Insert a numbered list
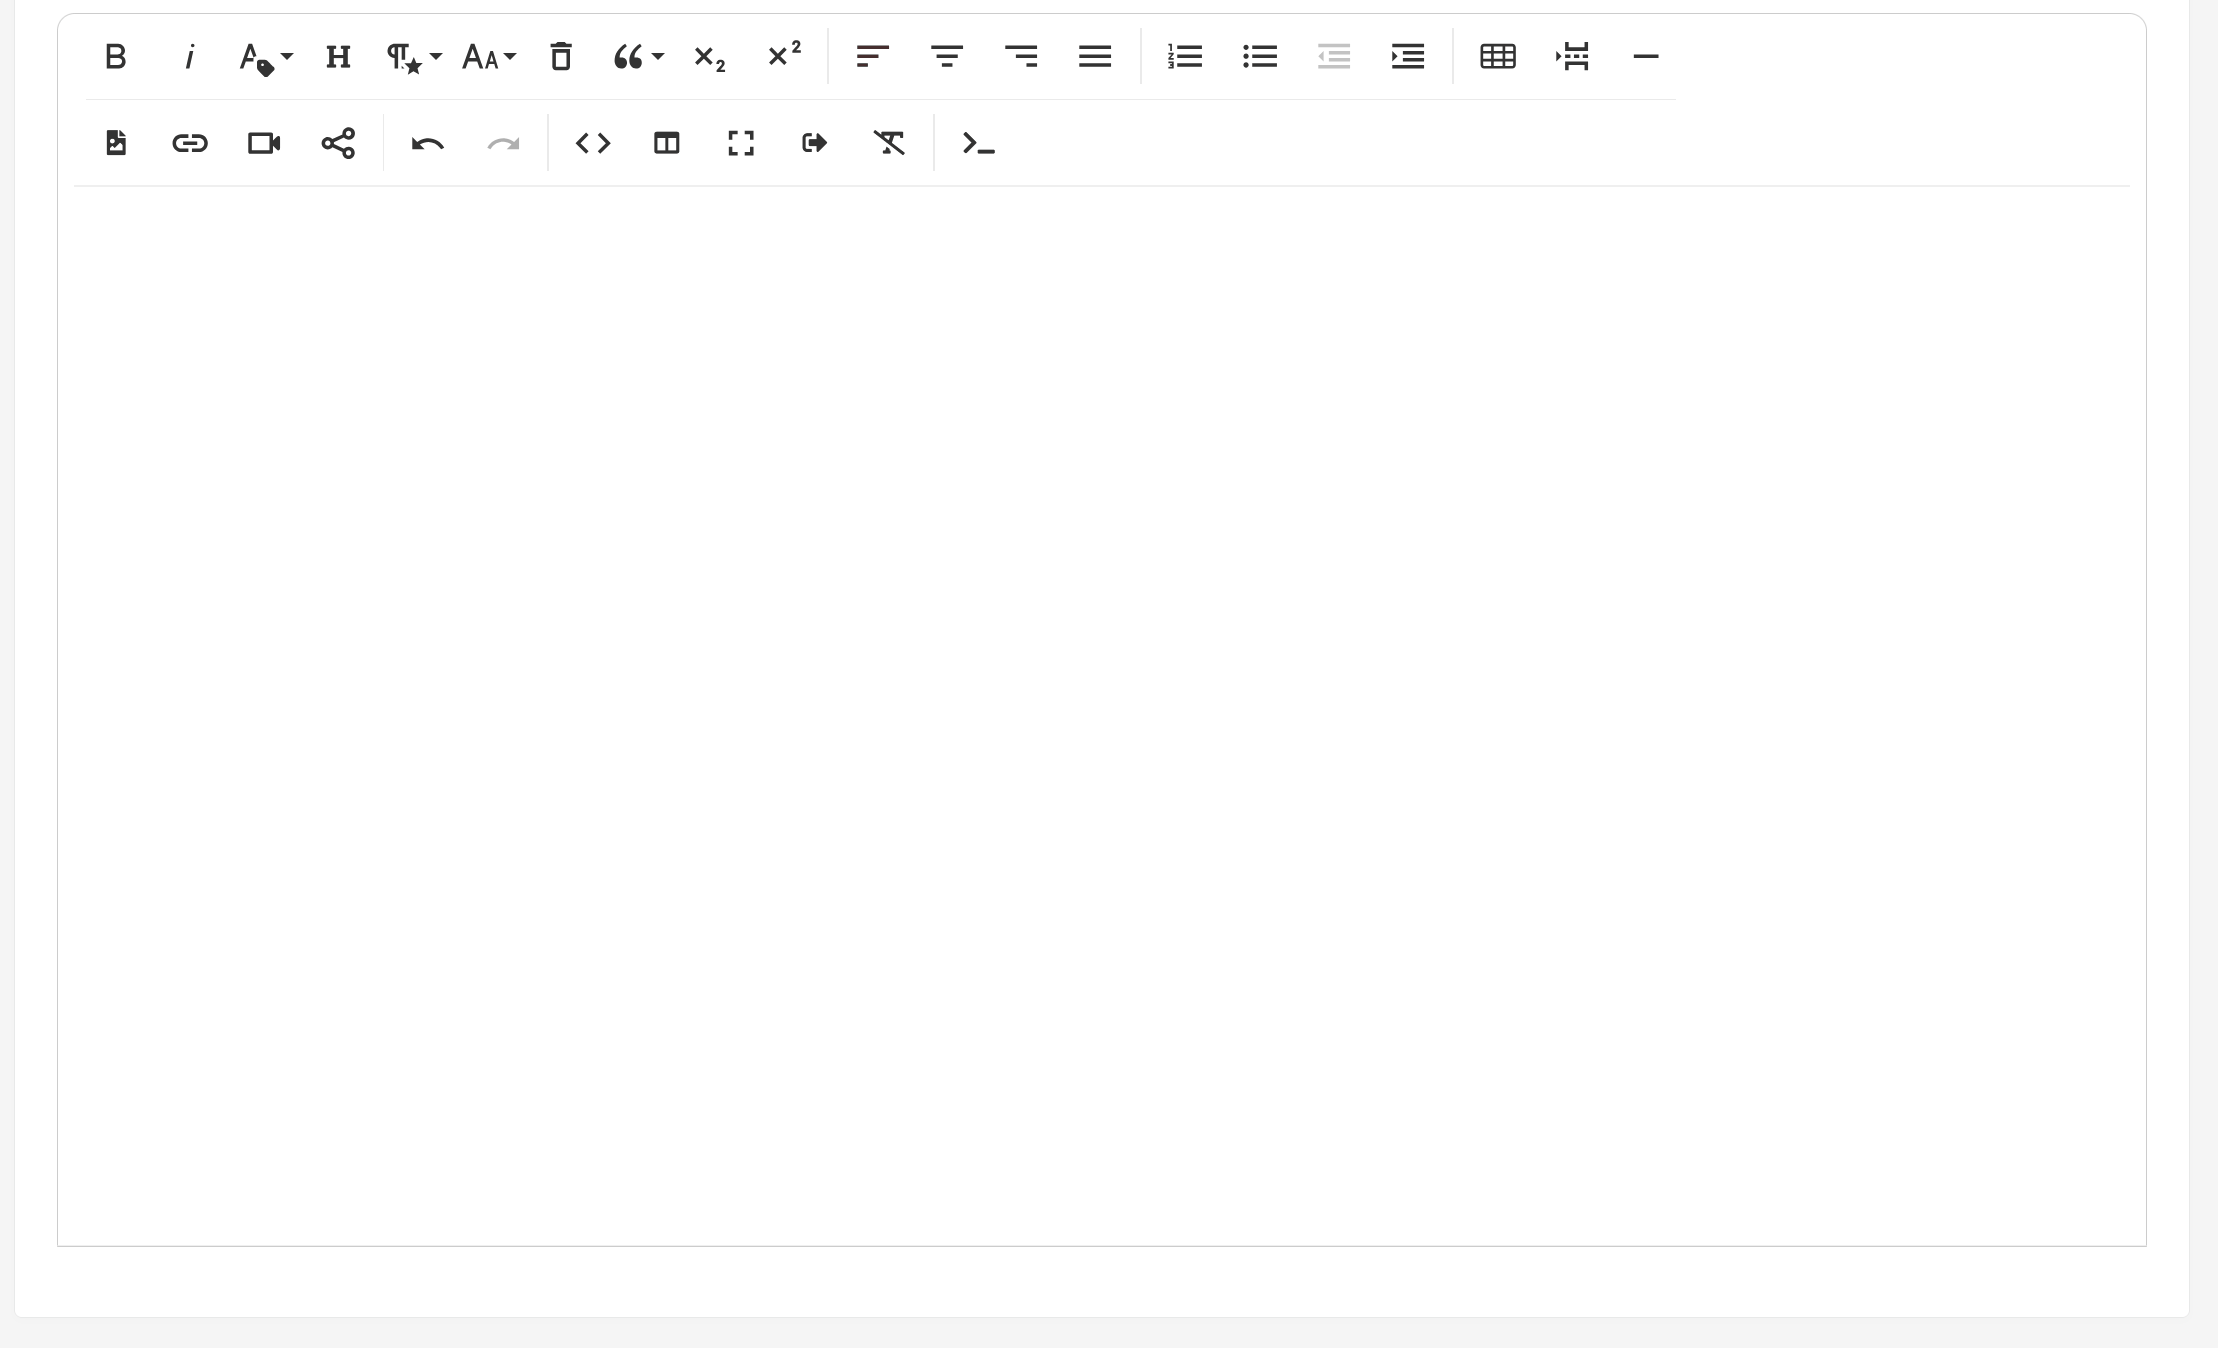The image size is (2218, 1348). coord(1185,57)
